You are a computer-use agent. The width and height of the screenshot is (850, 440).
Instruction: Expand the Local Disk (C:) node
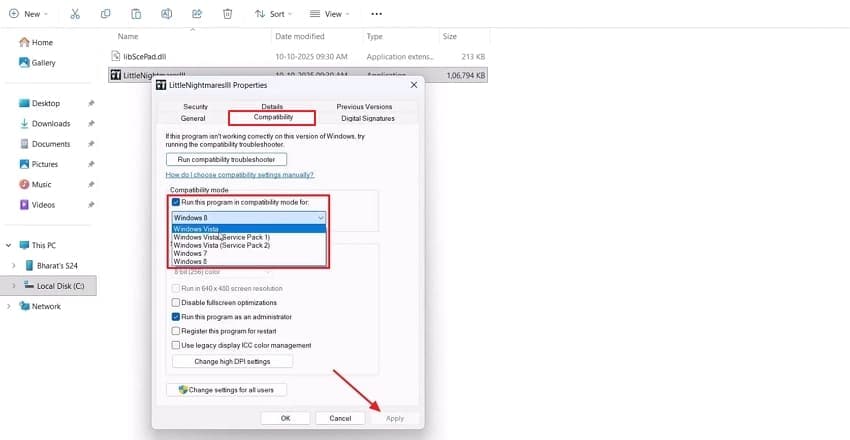14,286
